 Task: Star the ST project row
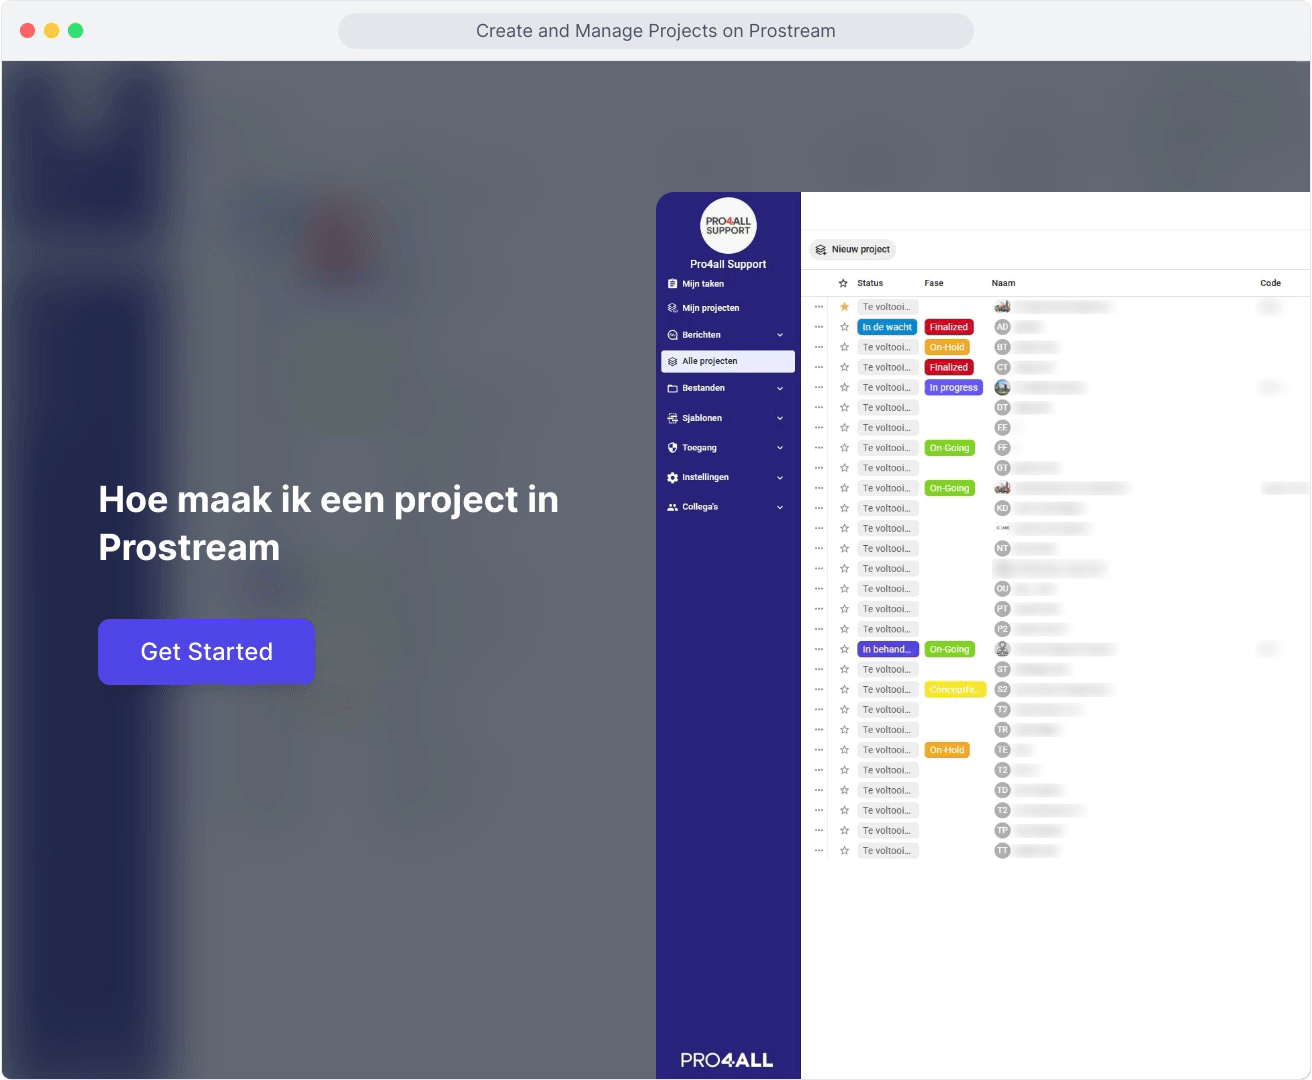(x=844, y=669)
